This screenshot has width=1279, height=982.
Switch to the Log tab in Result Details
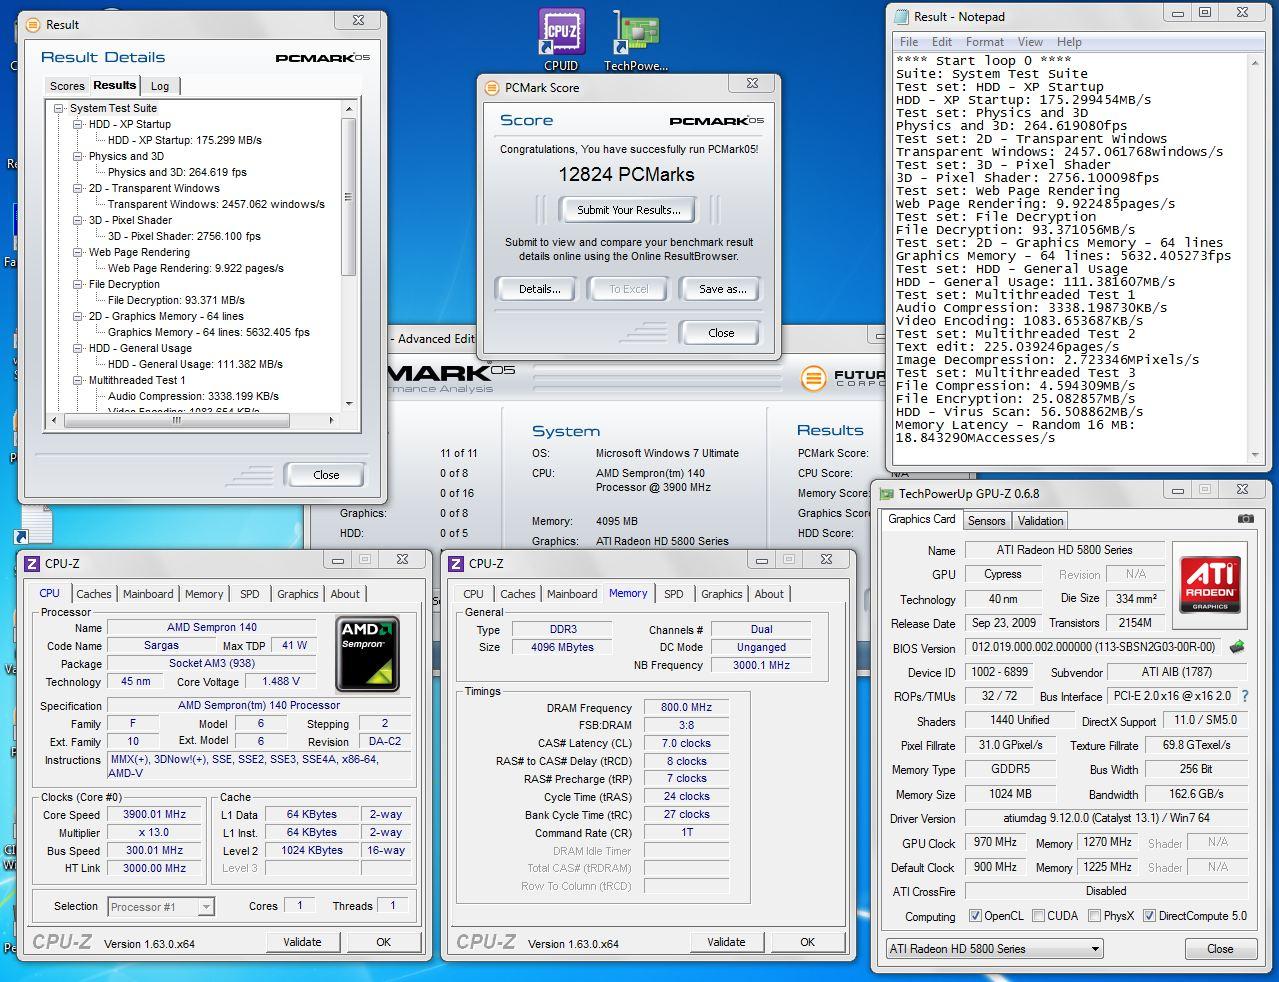[x=160, y=86]
